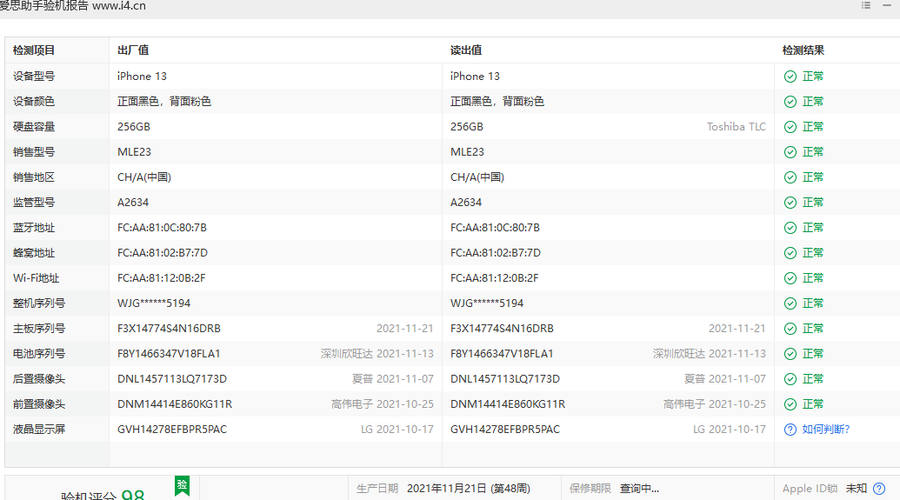Click the 出厂值 column header
900x500 pixels.
click(x=133, y=51)
